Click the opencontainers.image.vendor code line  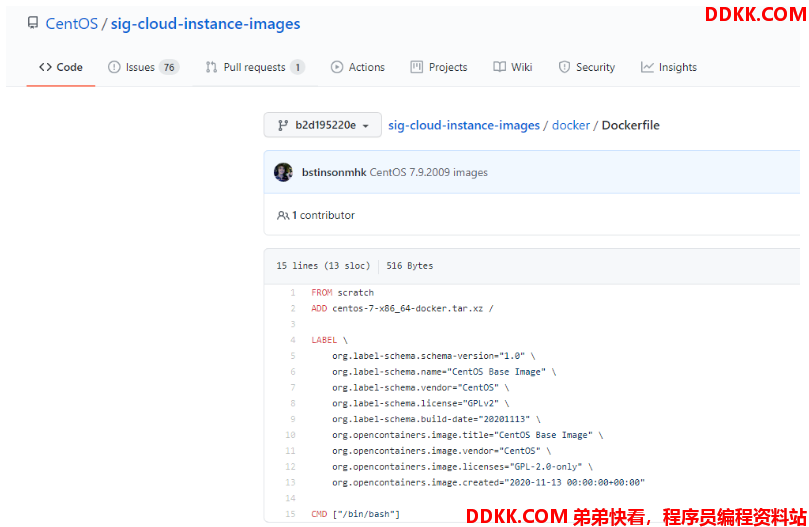[442, 451]
